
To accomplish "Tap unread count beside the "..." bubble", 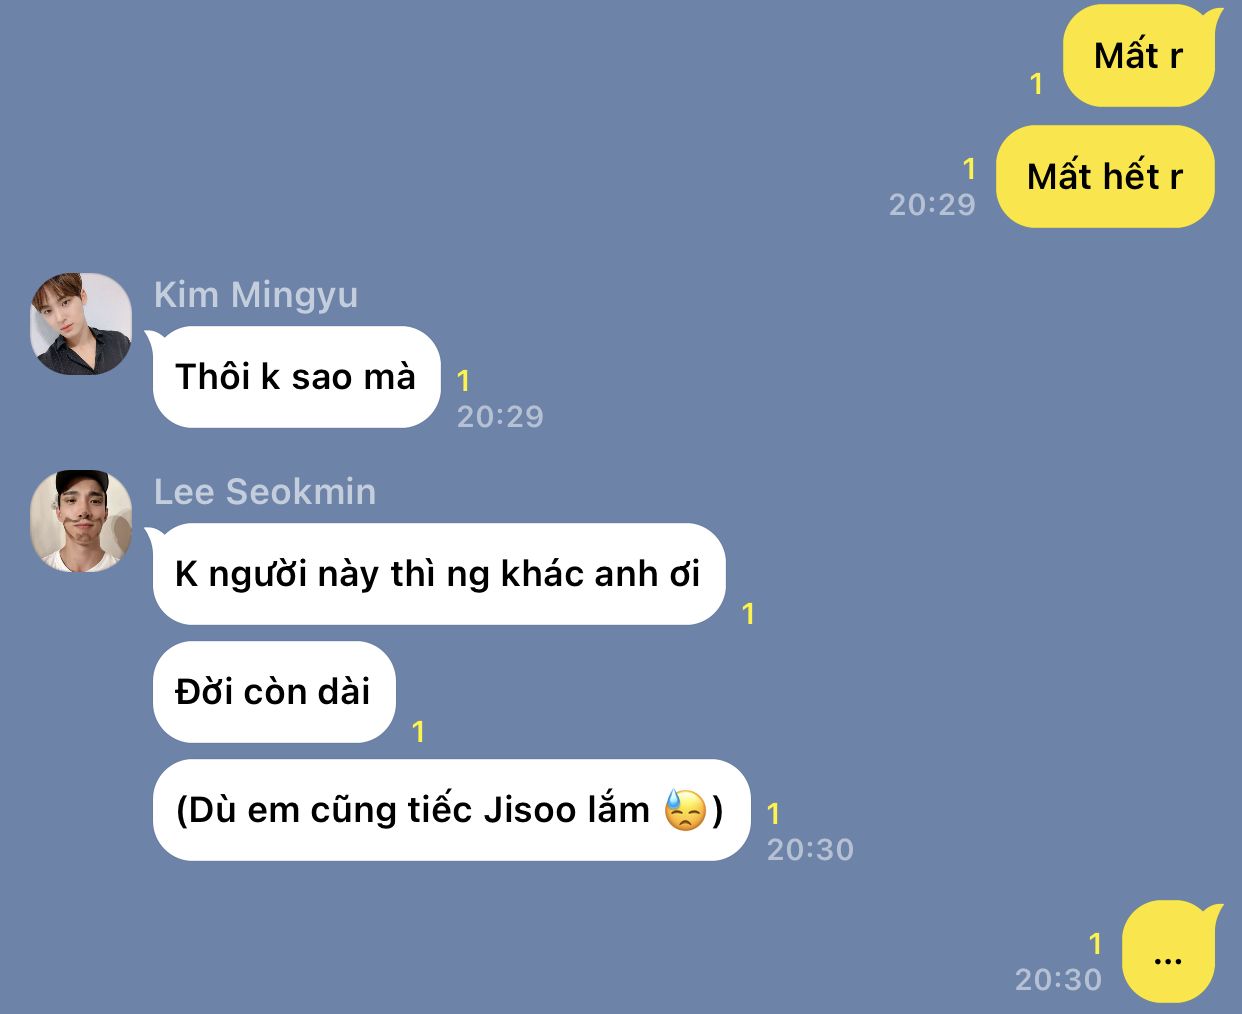I will pyautogui.click(x=1095, y=943).
